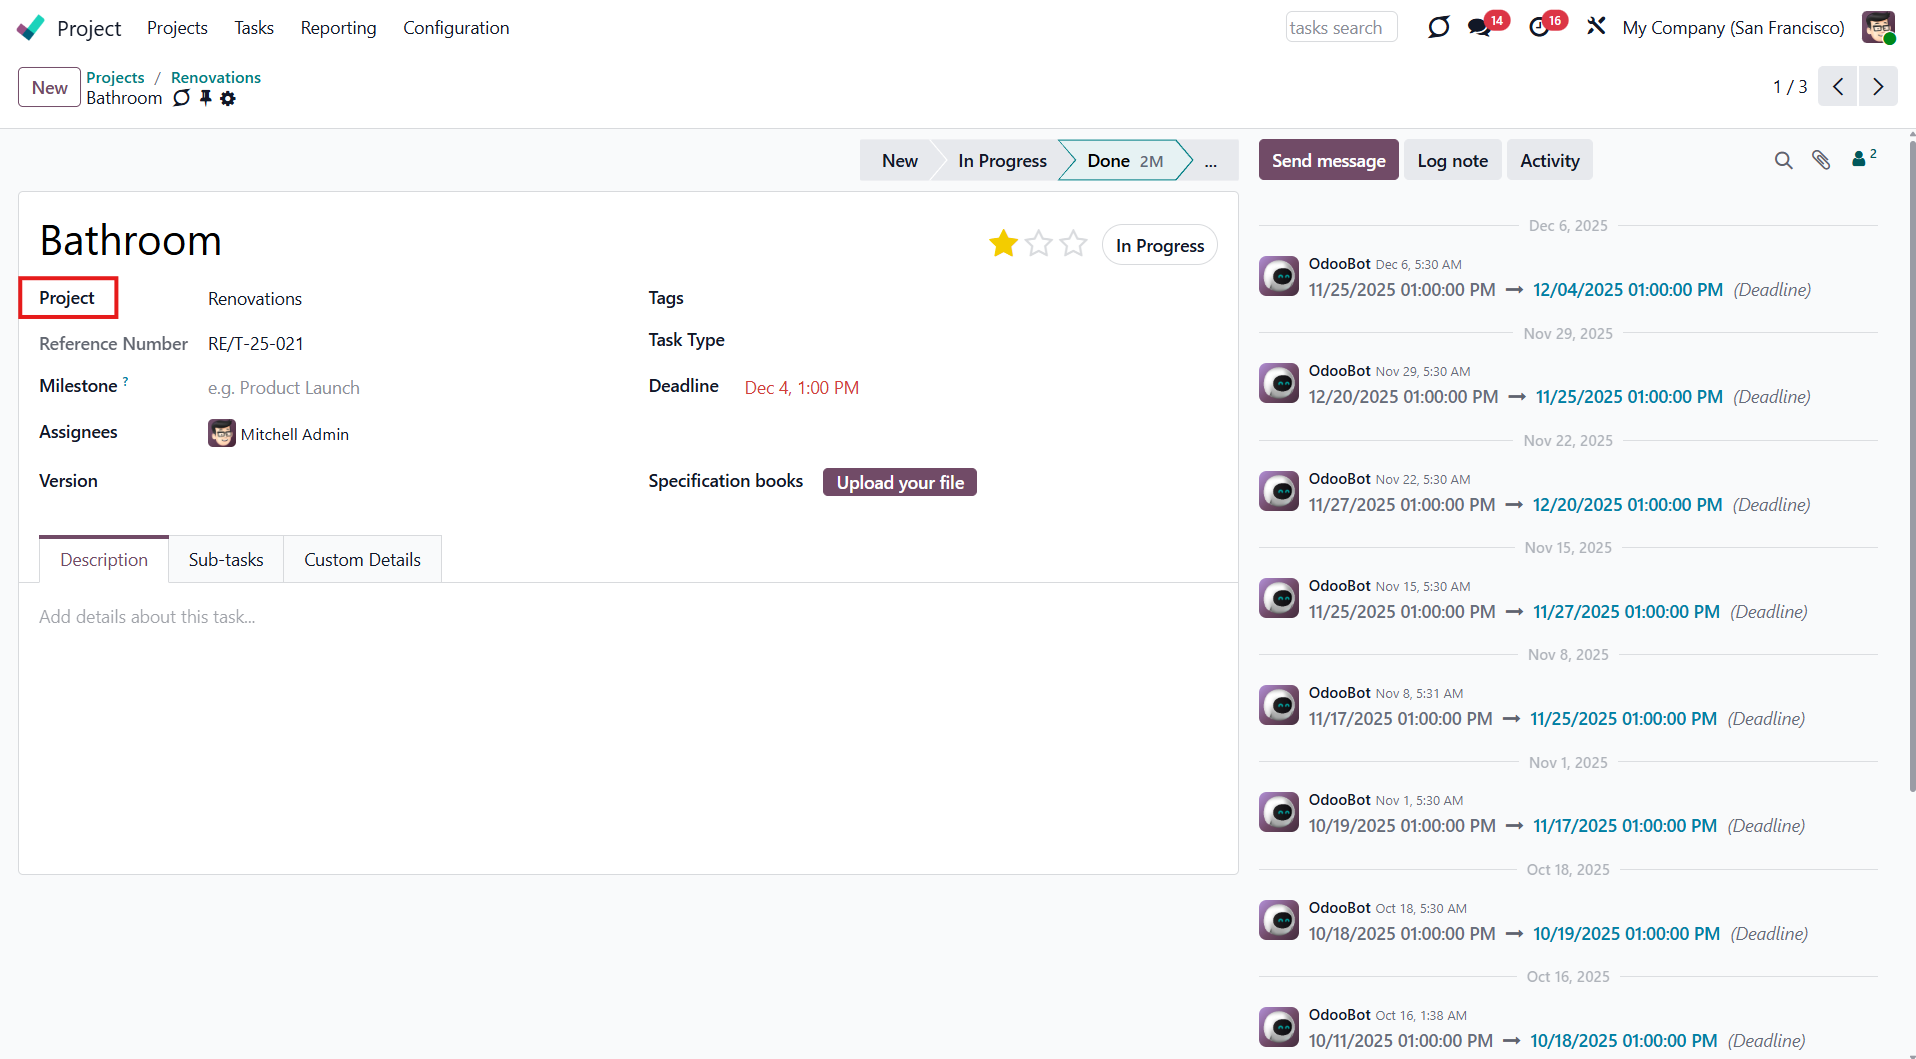Click Upload your file button
The width and height of the screenshot is (1916, 1059).
[x=899, y=483]
